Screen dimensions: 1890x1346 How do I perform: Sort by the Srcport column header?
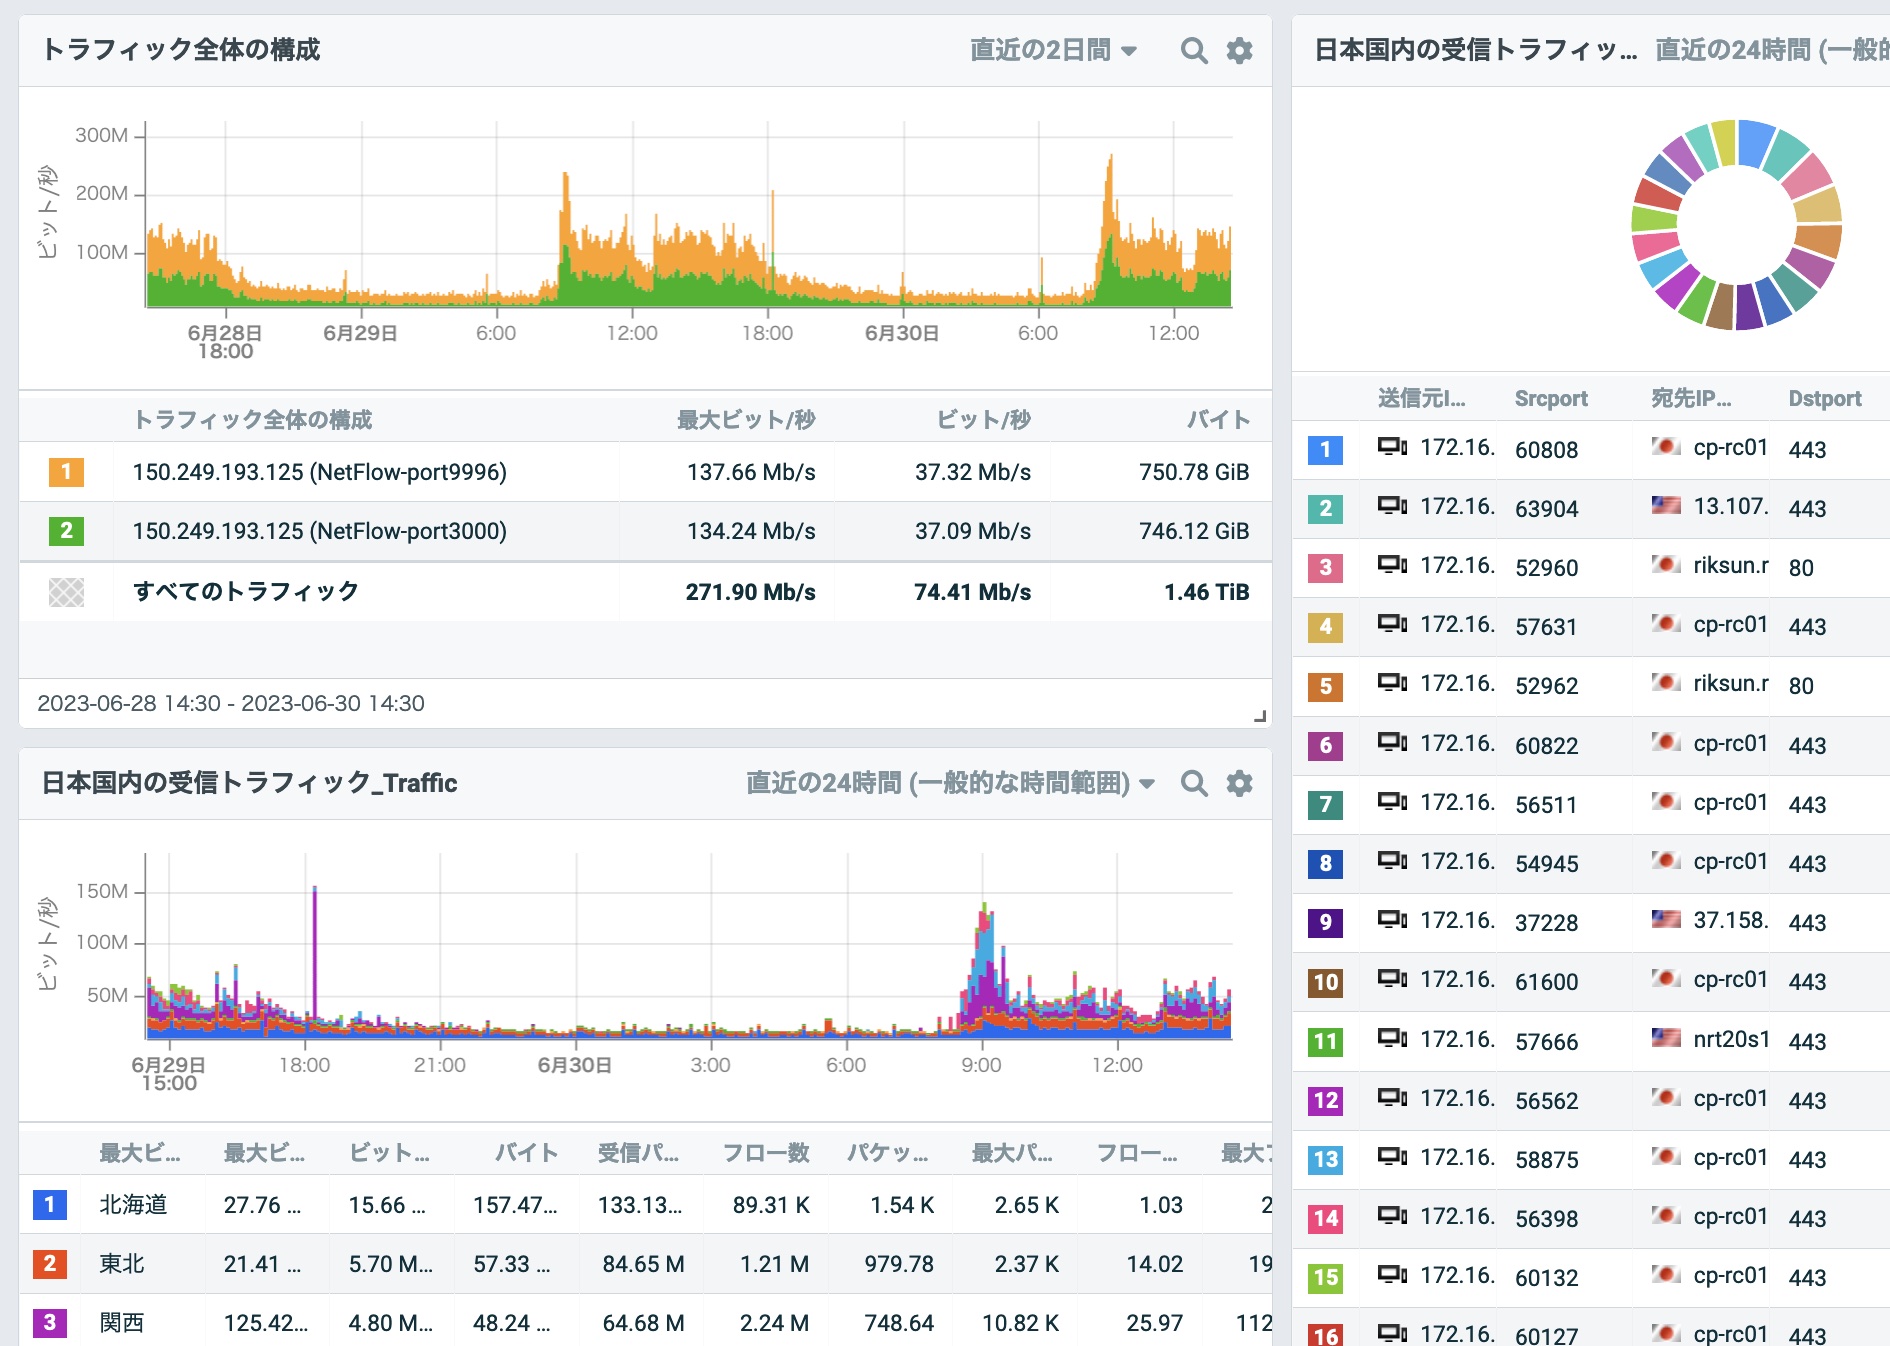tap(1550, 399)
